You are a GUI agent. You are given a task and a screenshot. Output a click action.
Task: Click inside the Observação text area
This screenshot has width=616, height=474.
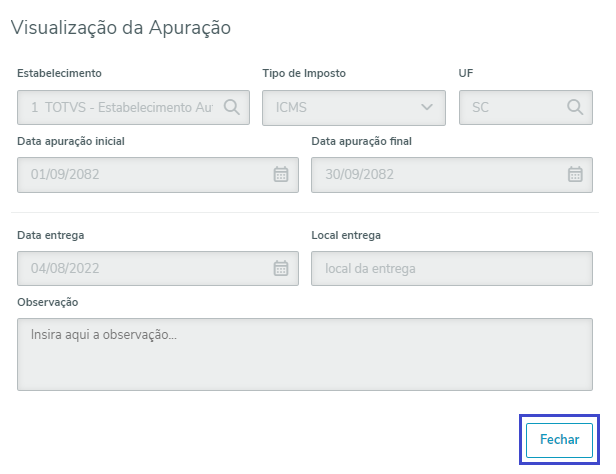click(305, 353)
